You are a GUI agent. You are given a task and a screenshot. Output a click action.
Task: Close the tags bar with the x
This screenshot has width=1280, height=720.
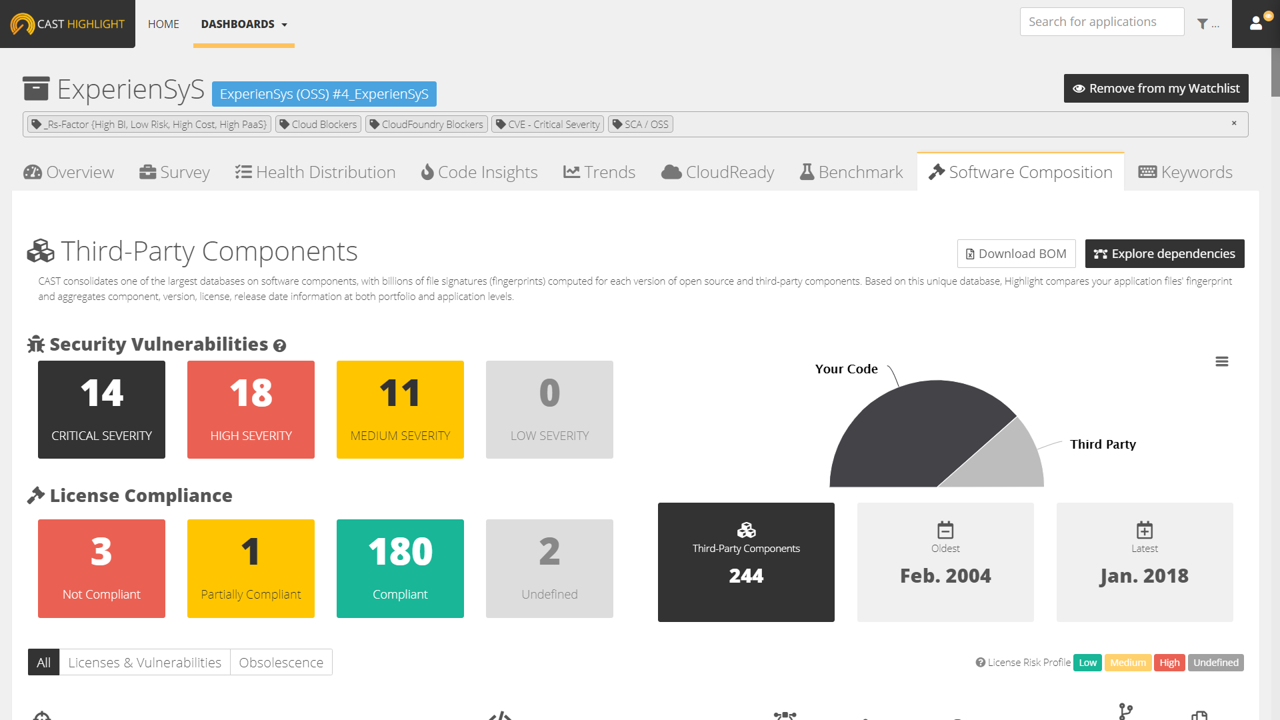click(x=1234, y=123)
